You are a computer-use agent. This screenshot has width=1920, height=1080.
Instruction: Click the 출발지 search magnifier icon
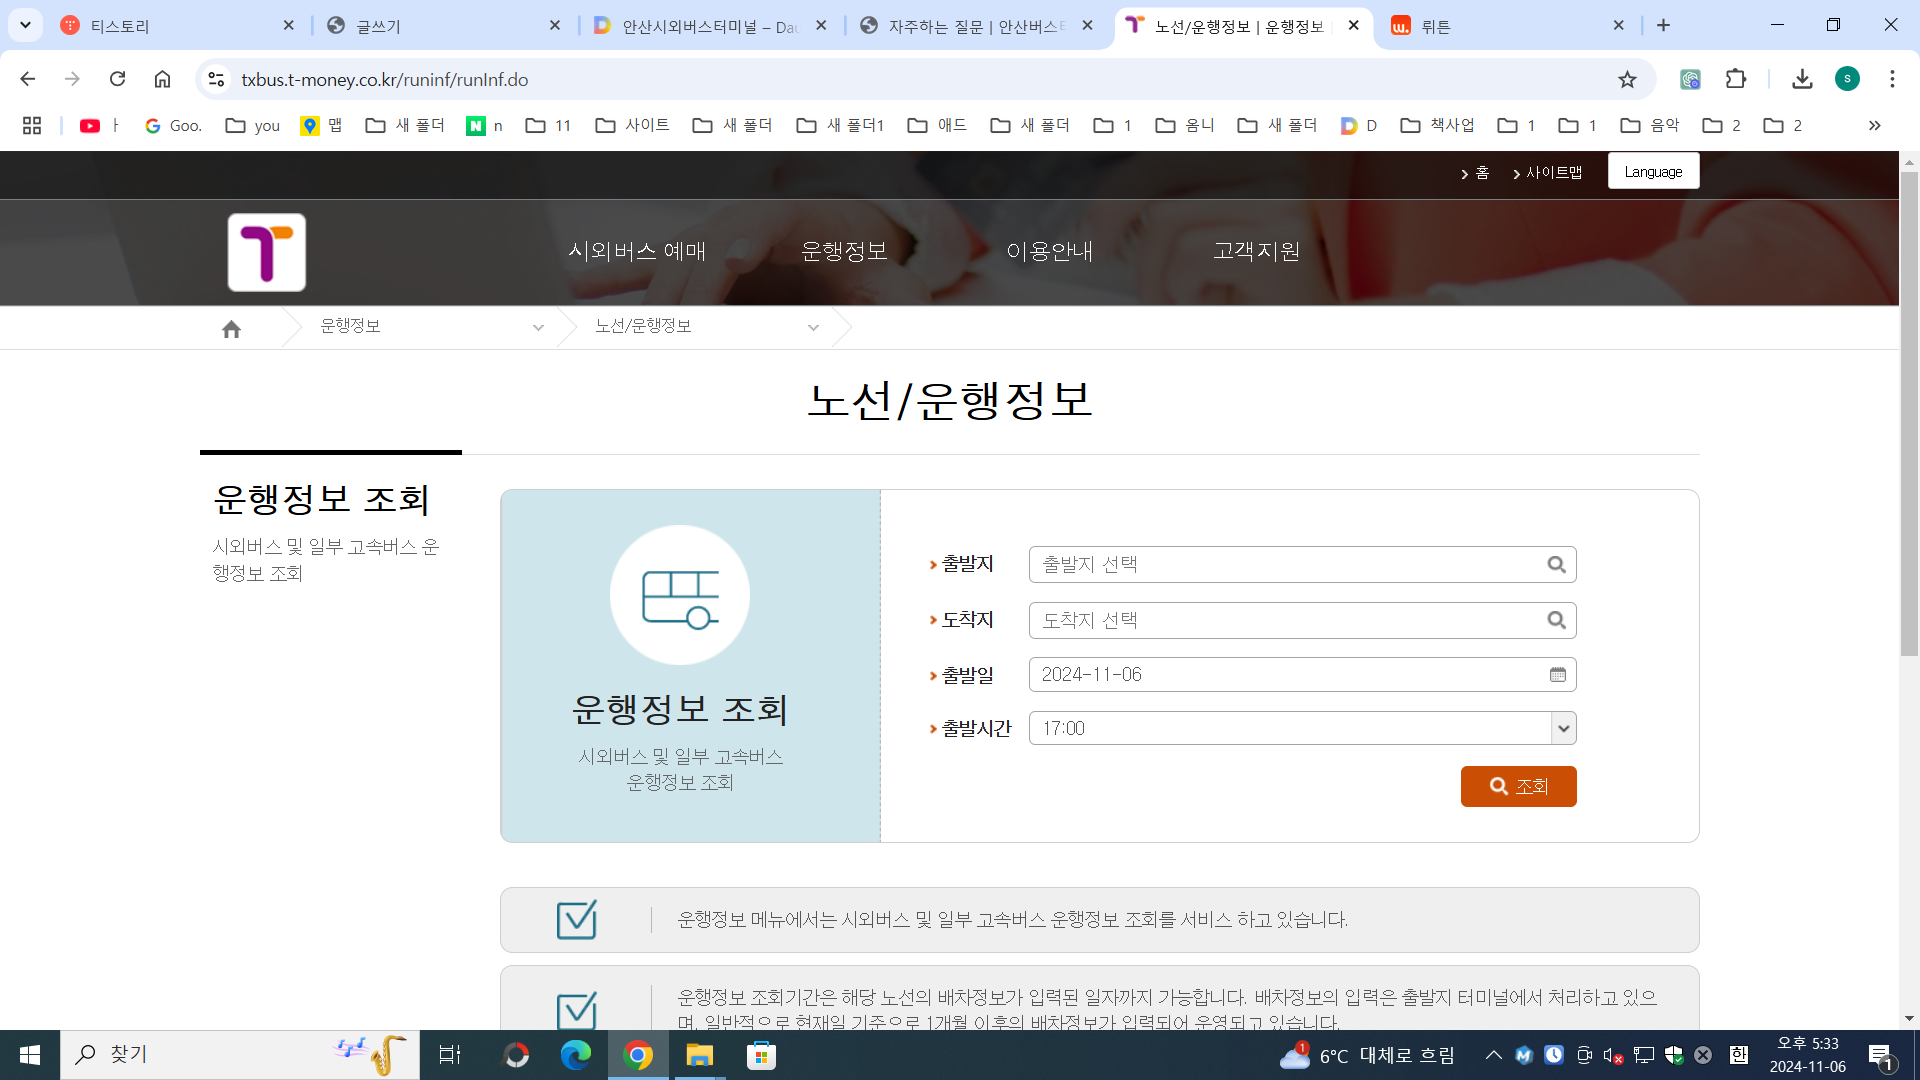tap(1556, 565)
